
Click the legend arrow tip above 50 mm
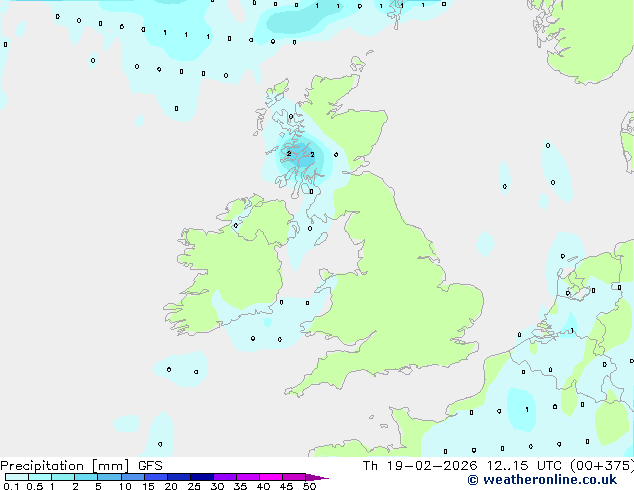(x=317, y=477)
